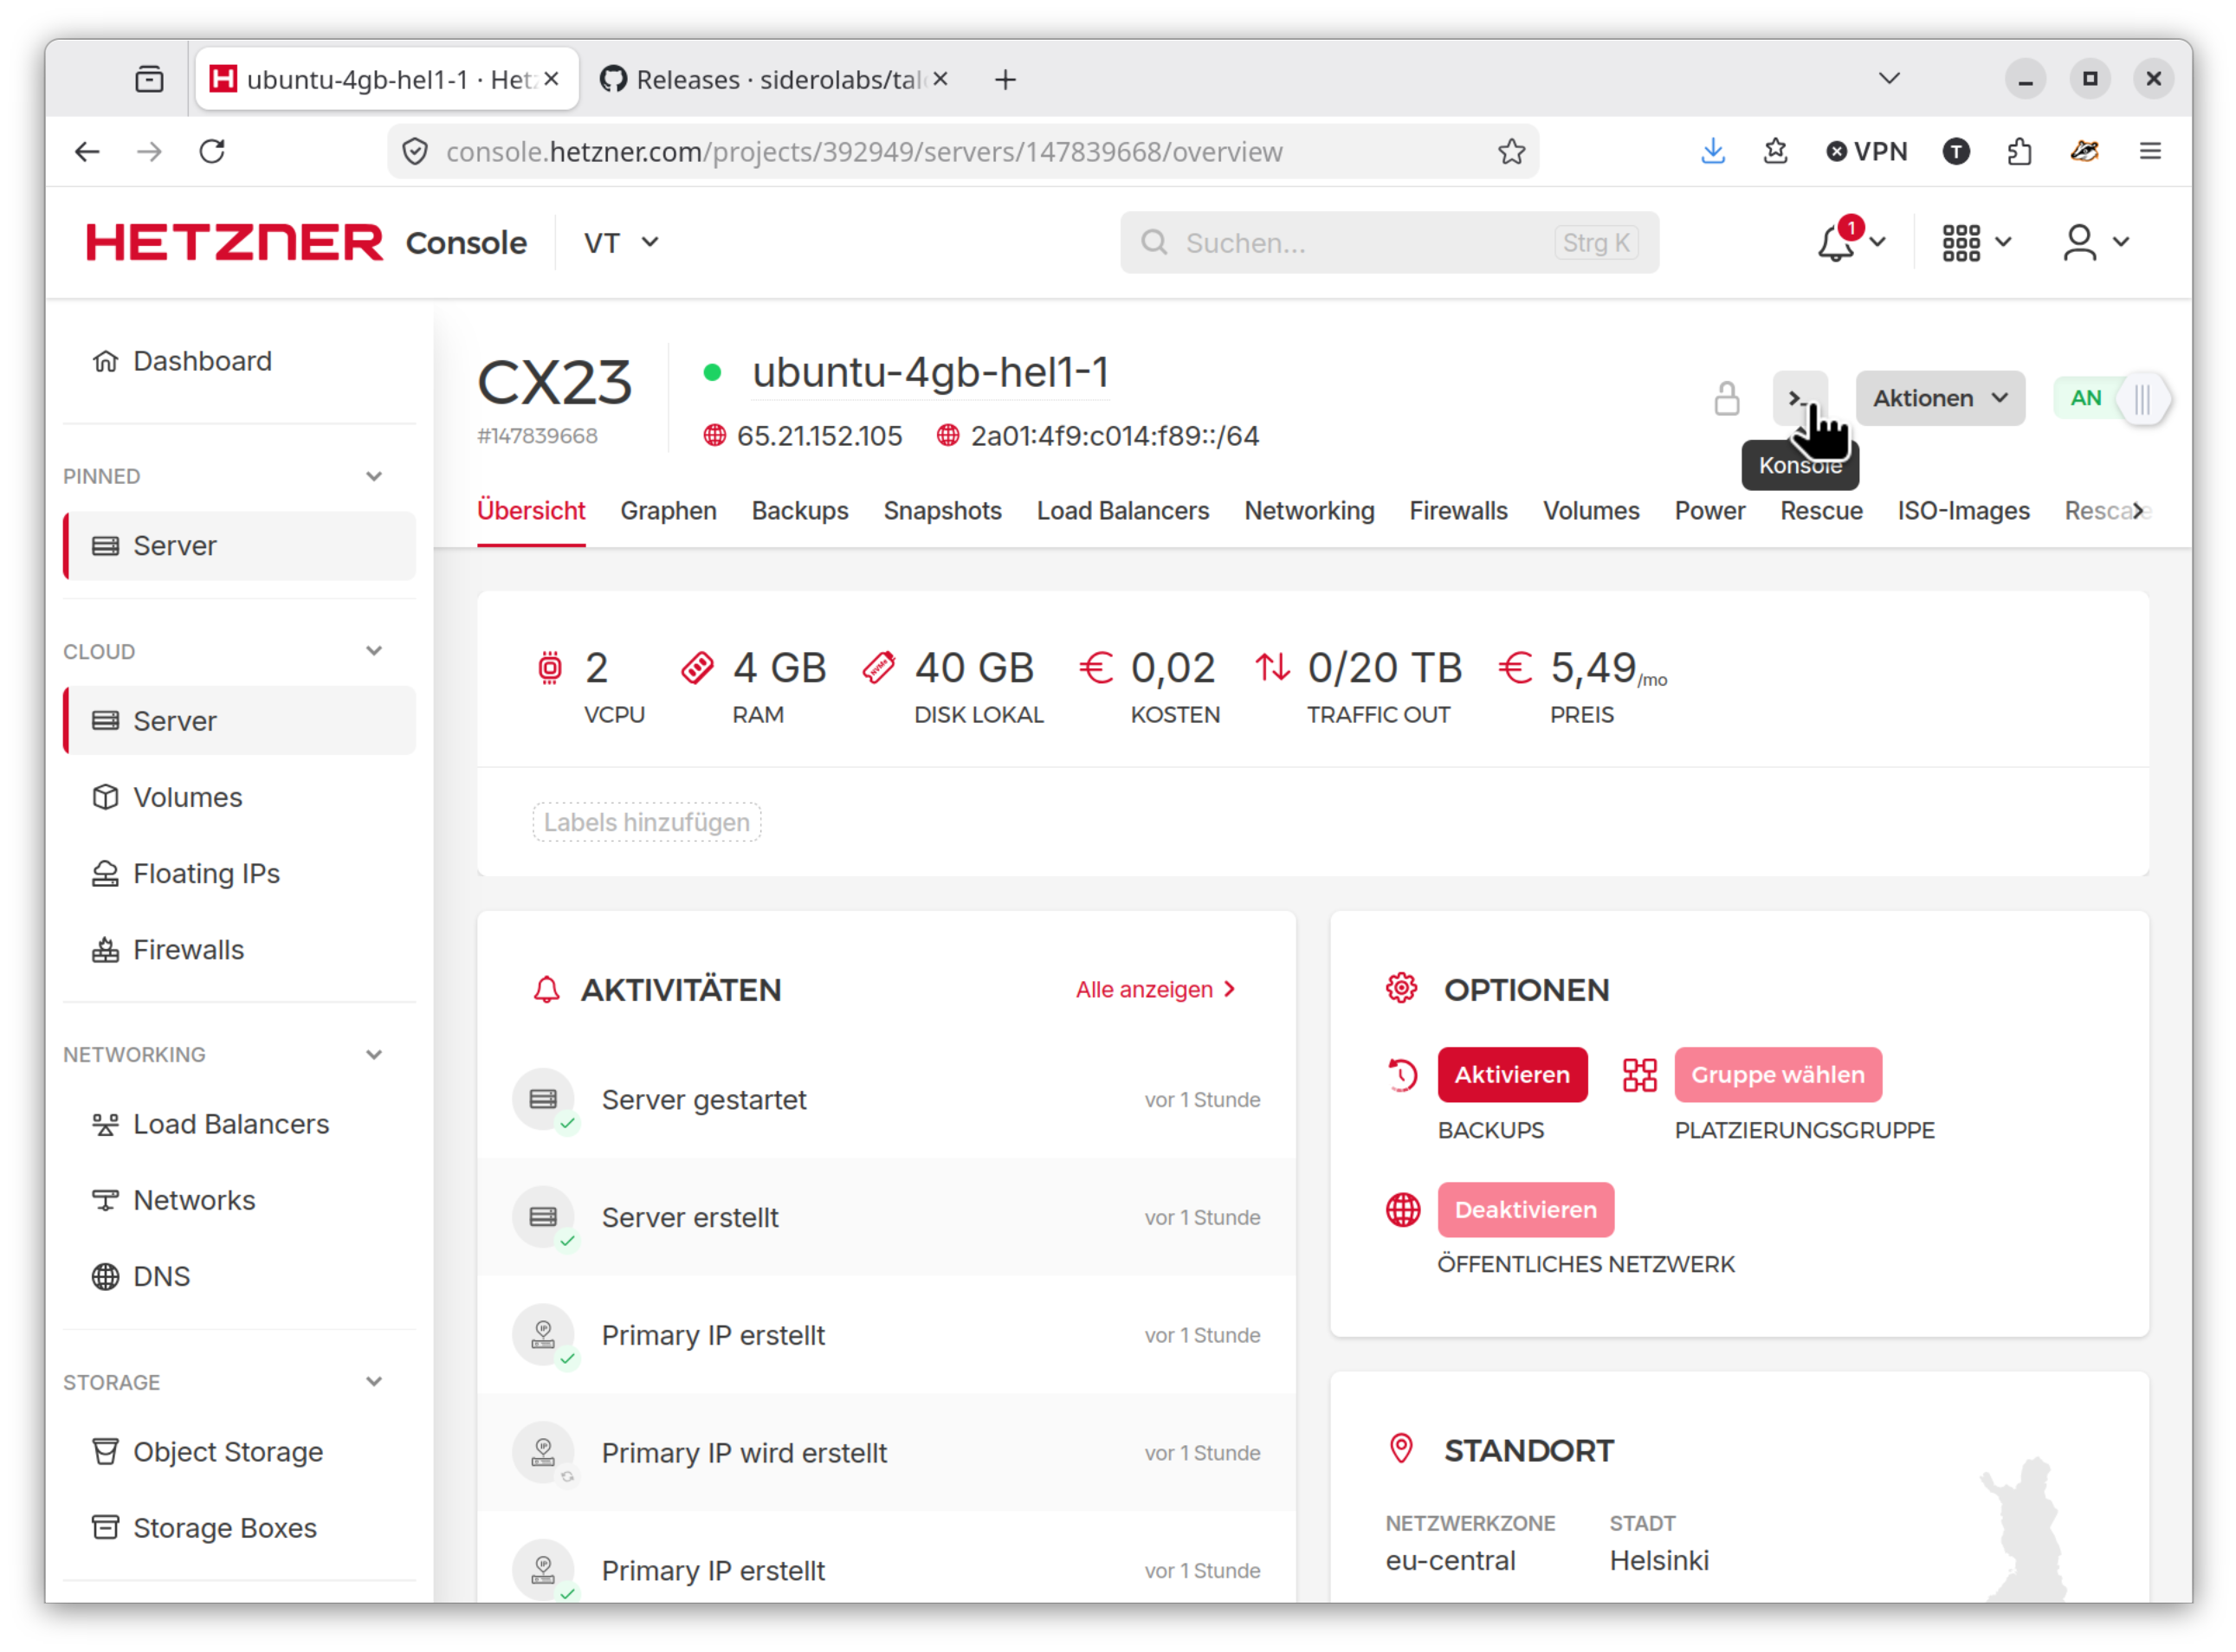Click the Hetzner logo
Image resolution: width=2236 pixels, height=1652 pixels.
(234, 242)
